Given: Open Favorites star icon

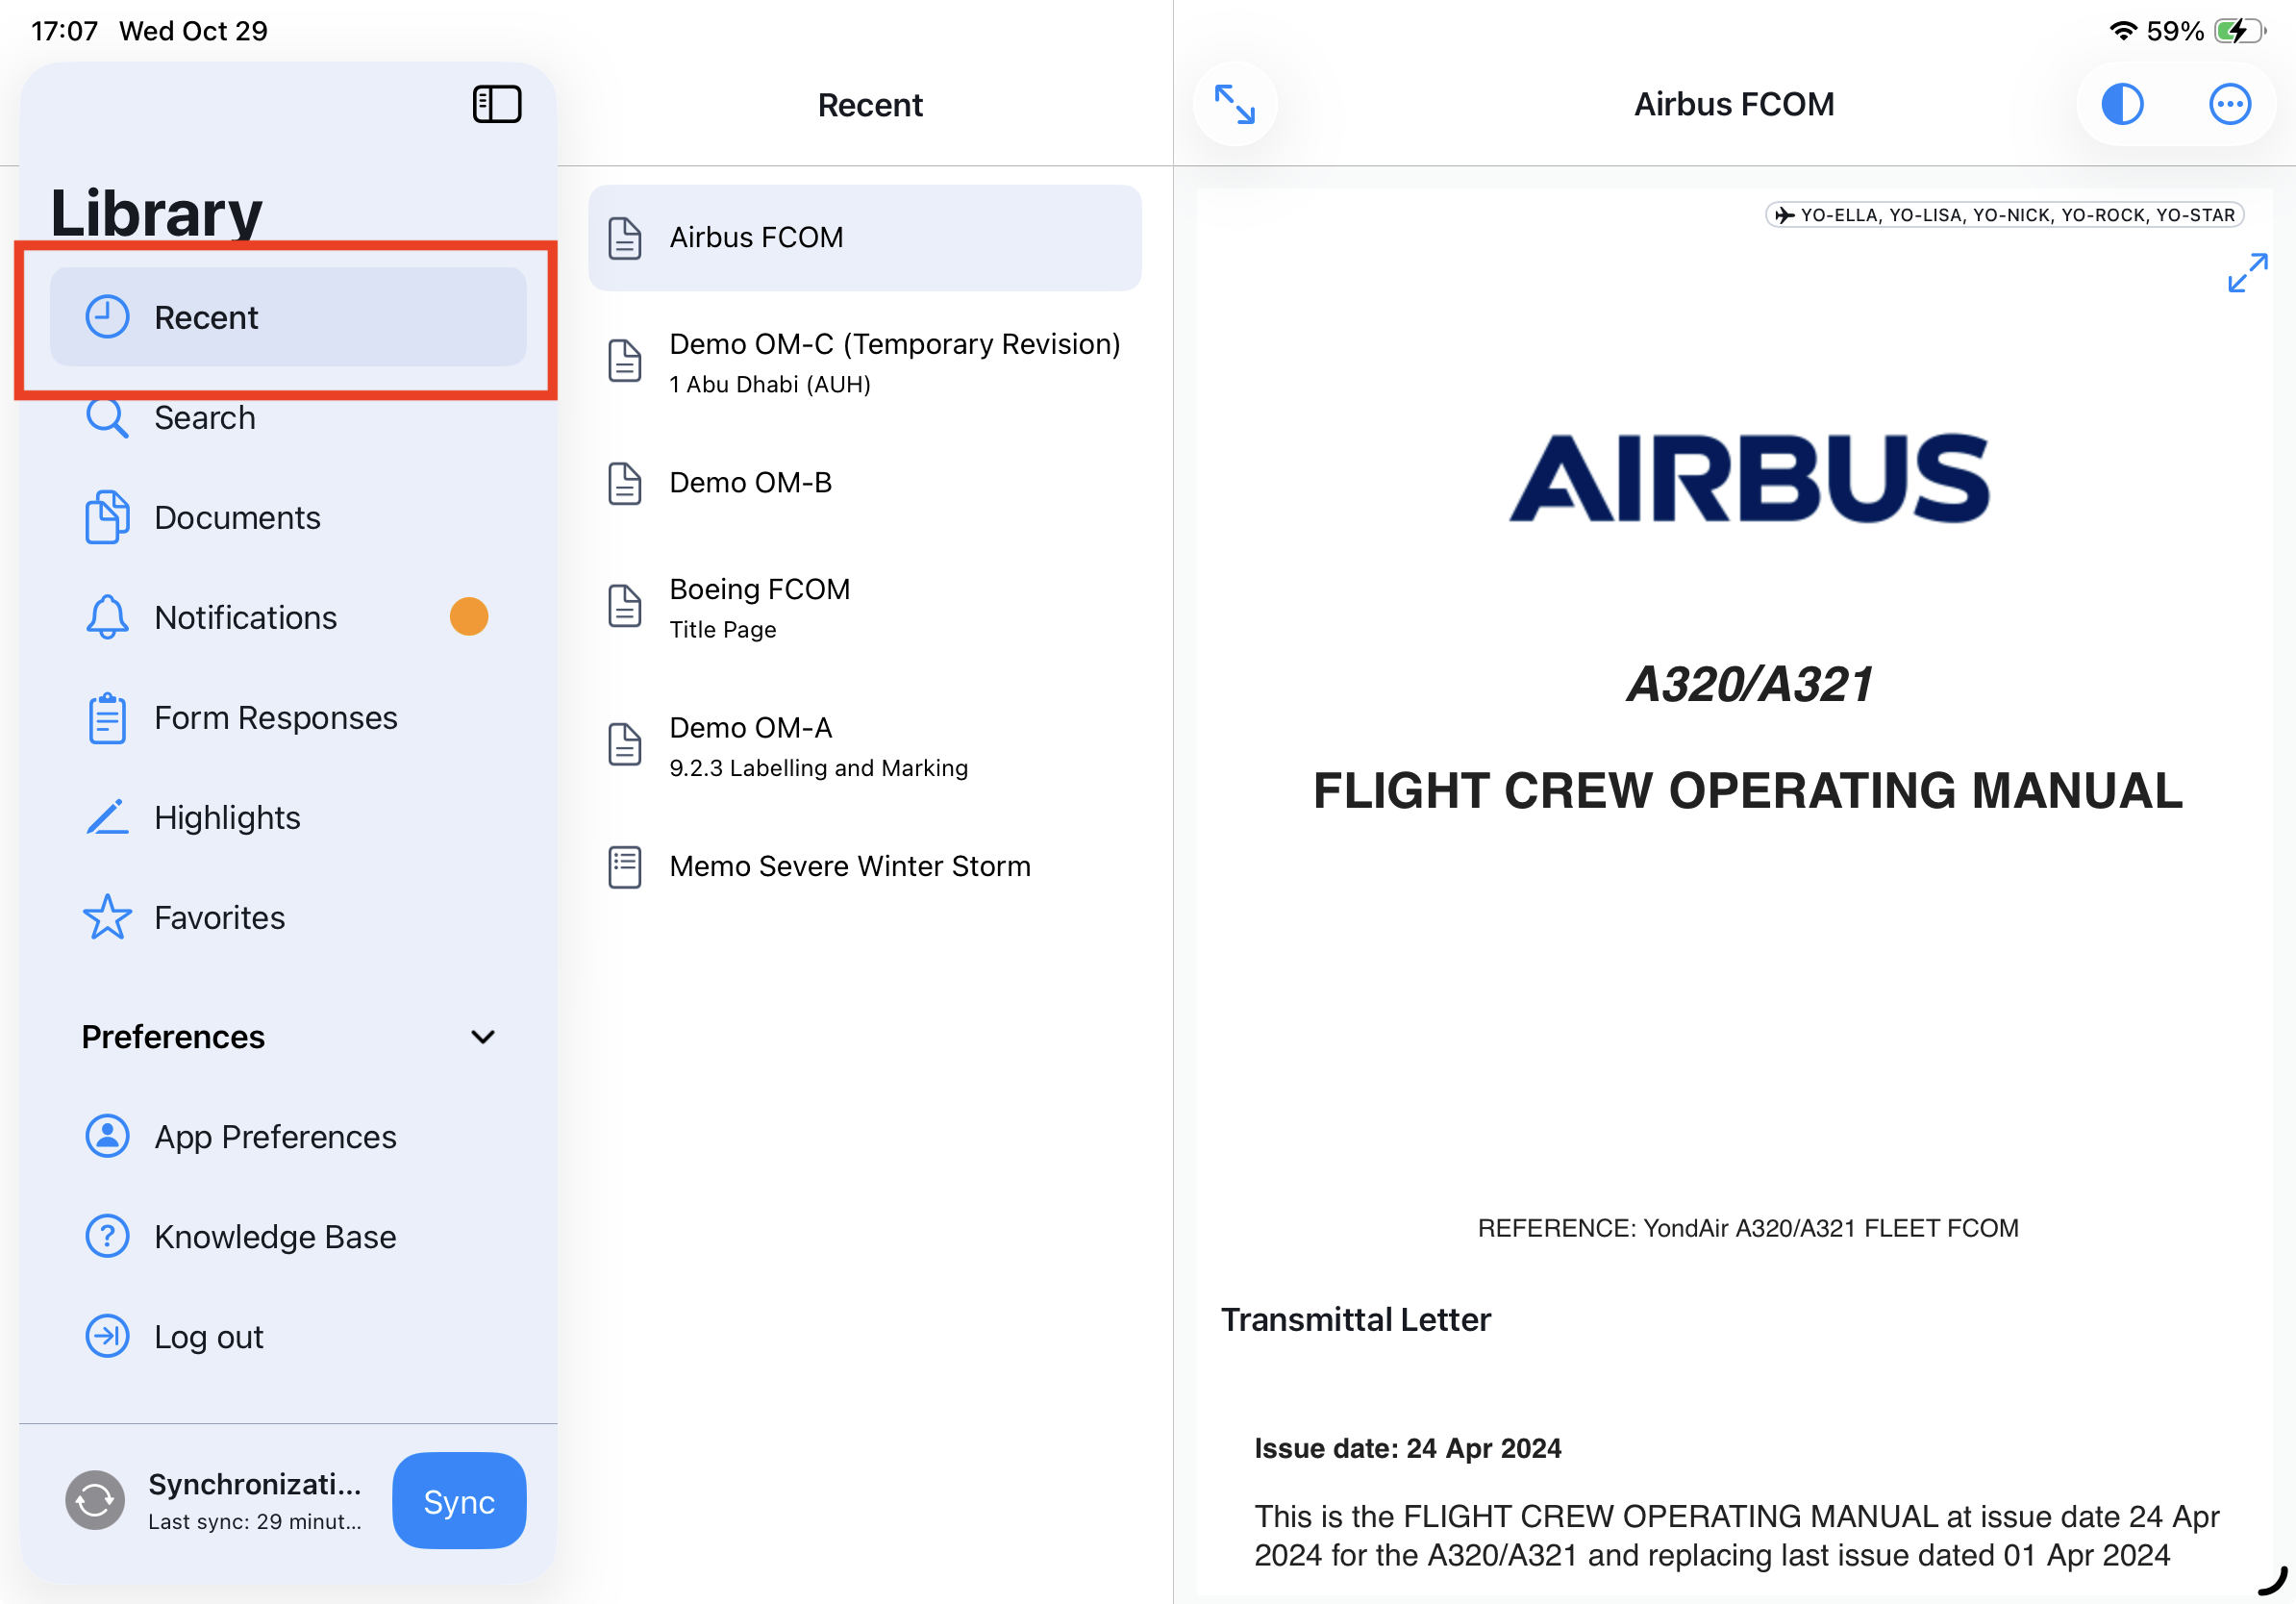Looking at the screenshot, I should [107, 917].
